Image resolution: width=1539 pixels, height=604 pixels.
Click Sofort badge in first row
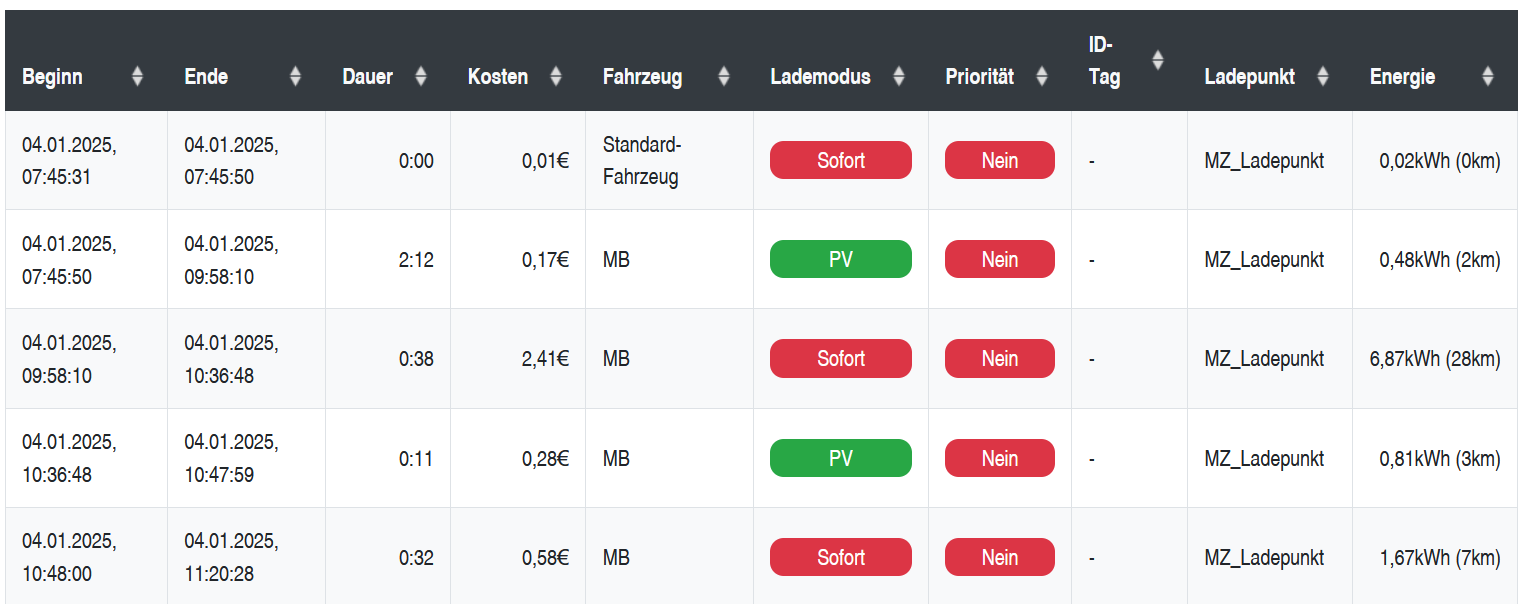(x=841, y=160)
